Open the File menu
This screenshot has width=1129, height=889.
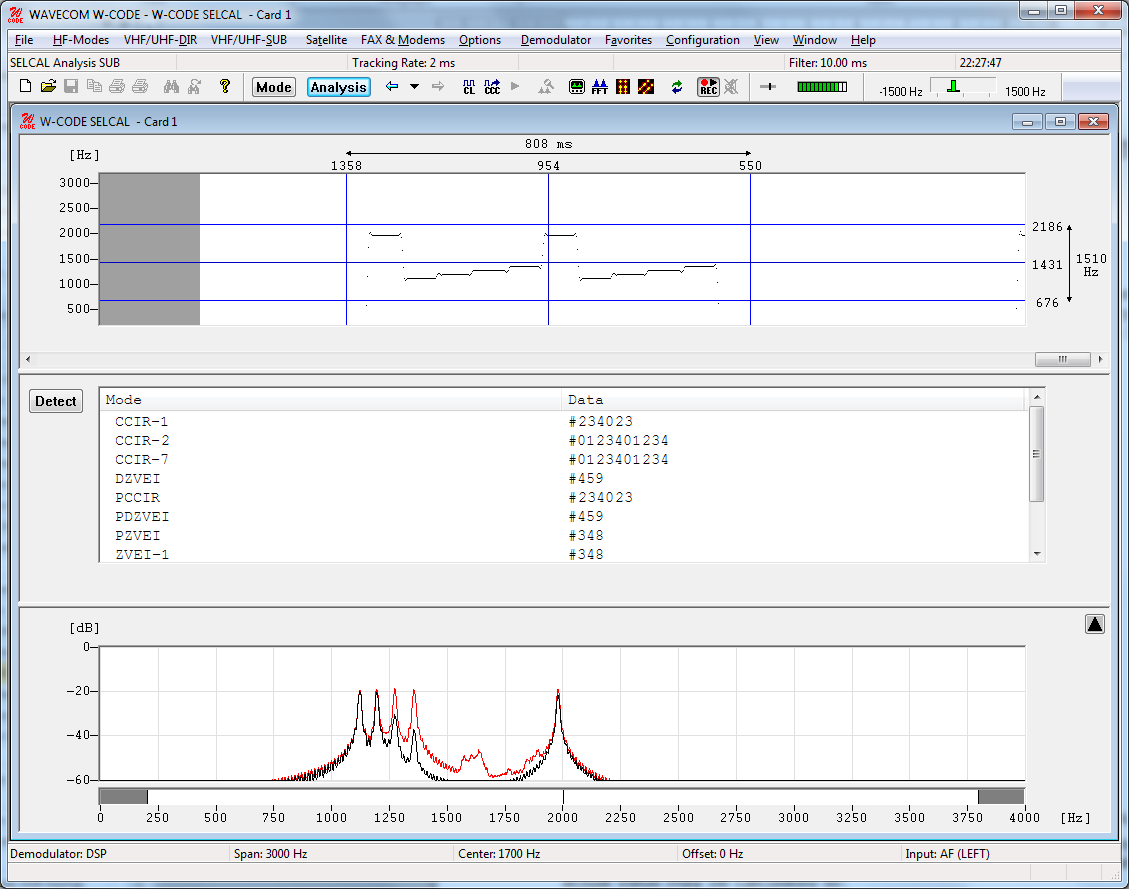[24, 40]
